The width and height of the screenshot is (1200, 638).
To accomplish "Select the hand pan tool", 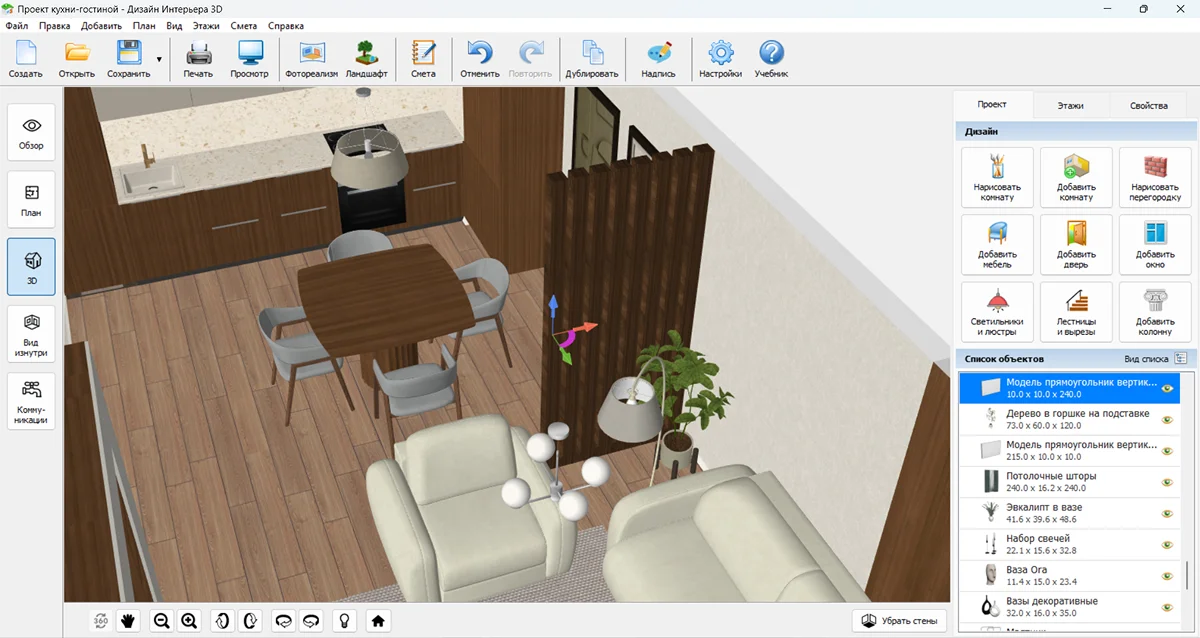I will [129, 621].
